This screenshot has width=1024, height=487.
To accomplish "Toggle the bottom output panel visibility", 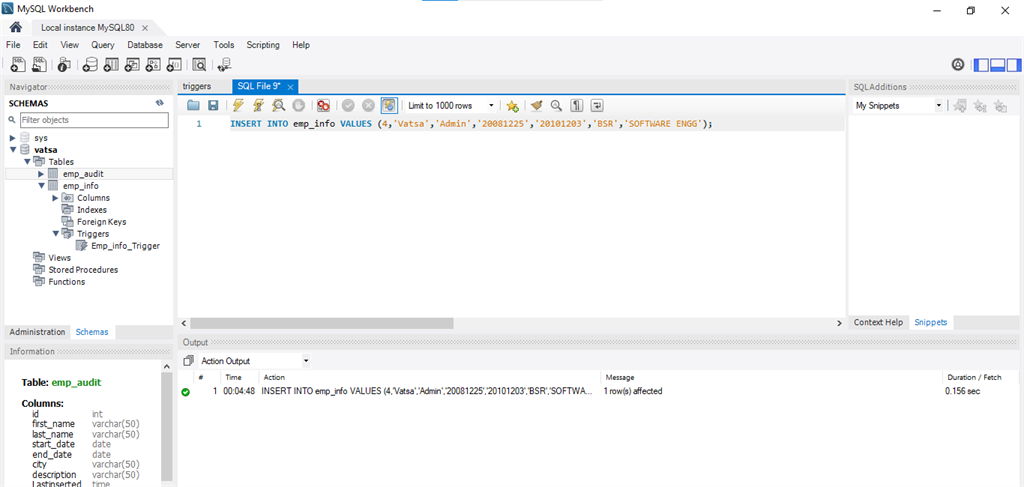I will click(997, 65).
